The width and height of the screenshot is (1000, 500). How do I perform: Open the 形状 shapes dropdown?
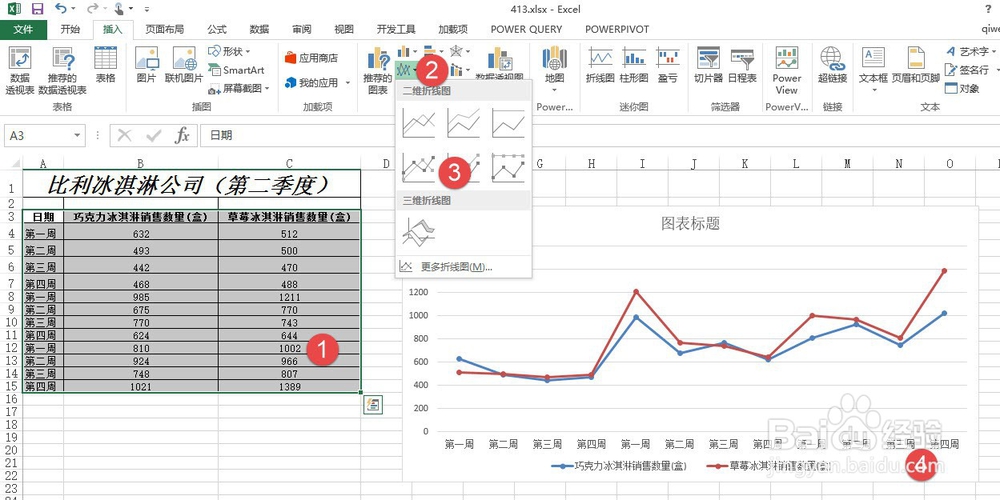pyautogui.click(x=230, y=52)
